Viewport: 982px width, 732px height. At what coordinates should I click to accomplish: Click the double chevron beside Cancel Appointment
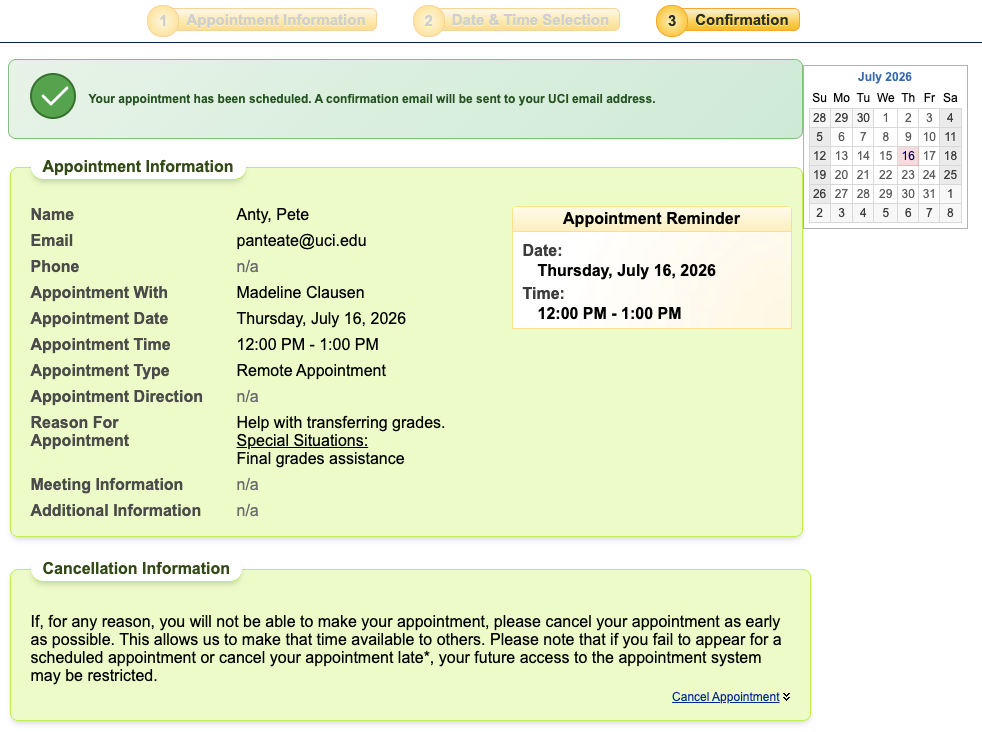787,696
